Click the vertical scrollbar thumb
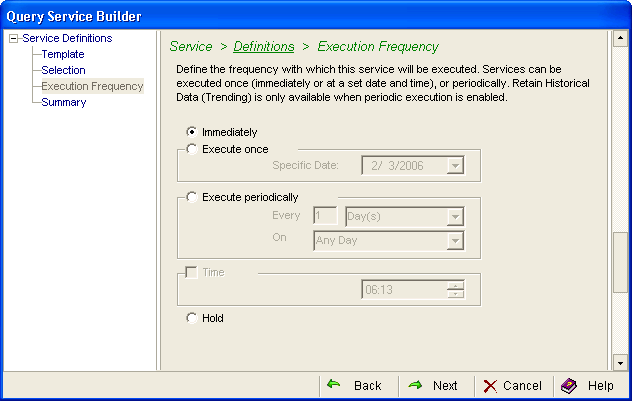Screen dimensions: 632x401 point(620,262)
